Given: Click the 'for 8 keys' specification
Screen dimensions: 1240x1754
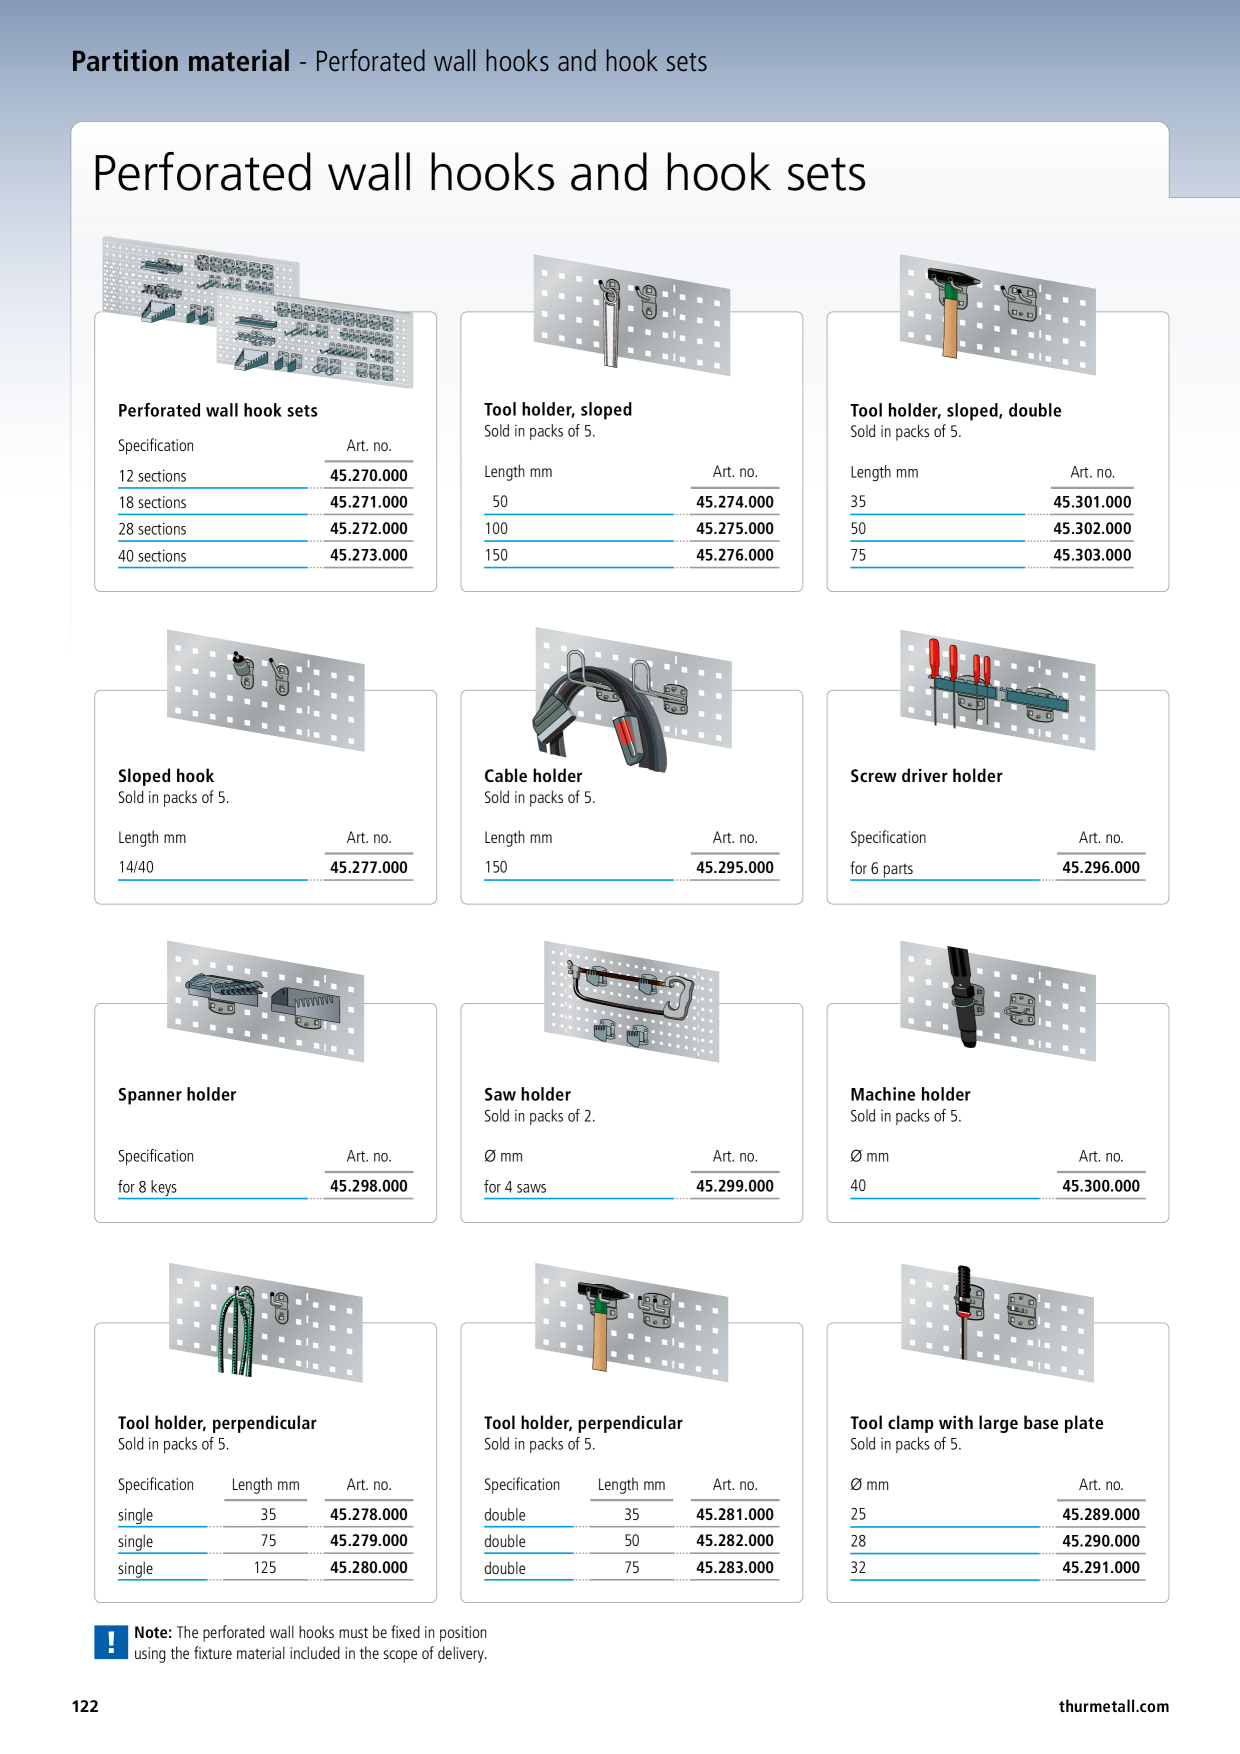Looking at the screenshot, I should click(147, 1187).
